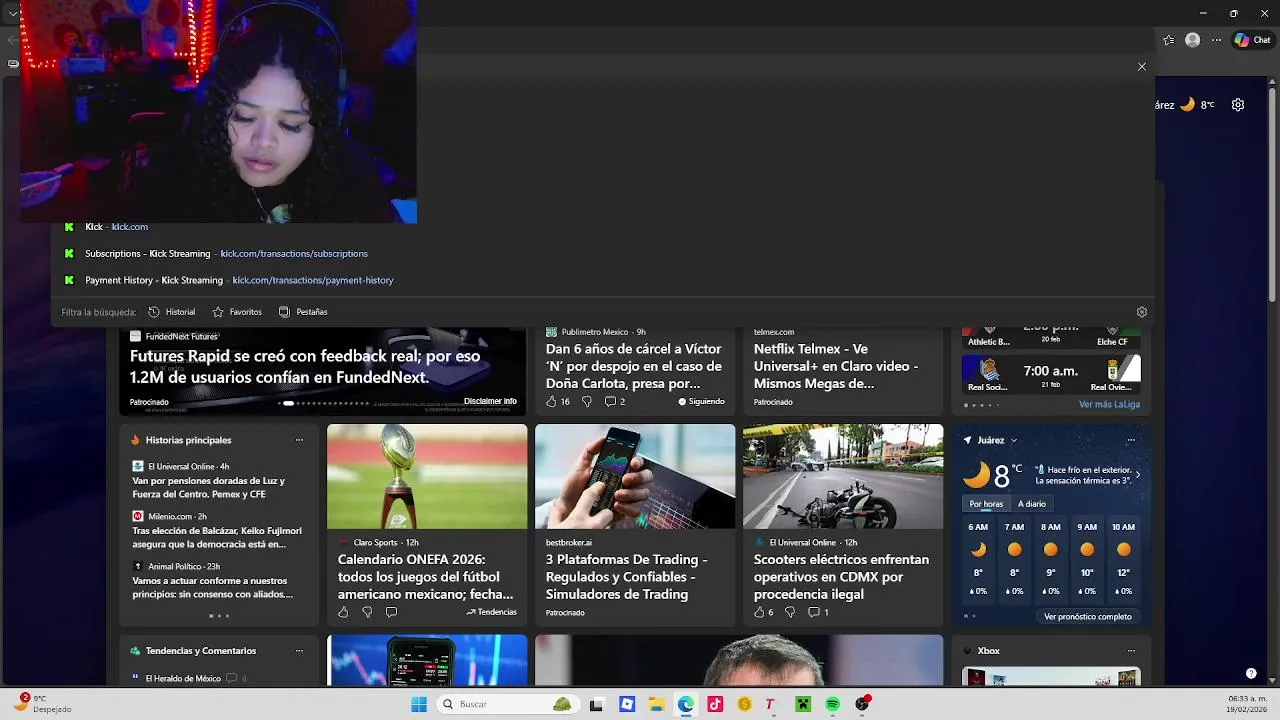
Task: Like the Calendario ONEFA 2026 article
Action: (343, 612)
